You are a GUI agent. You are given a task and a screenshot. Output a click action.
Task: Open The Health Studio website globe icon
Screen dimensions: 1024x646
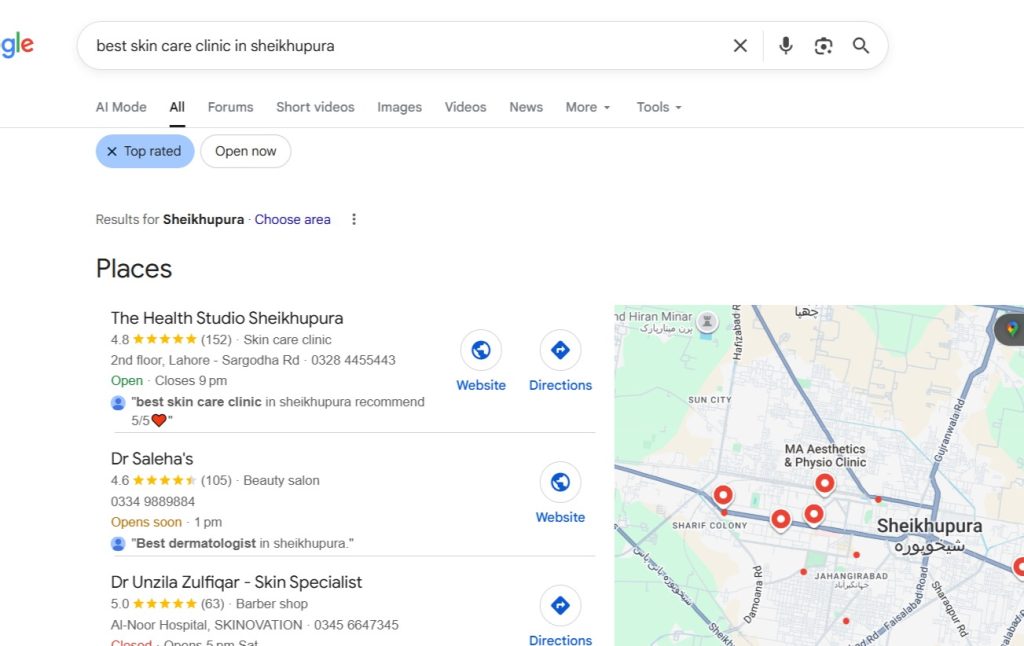(481, 351)
